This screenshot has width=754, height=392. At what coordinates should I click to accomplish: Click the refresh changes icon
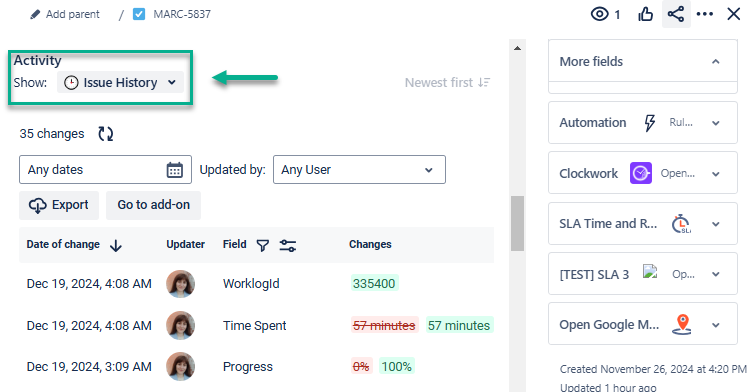[106, 134]
